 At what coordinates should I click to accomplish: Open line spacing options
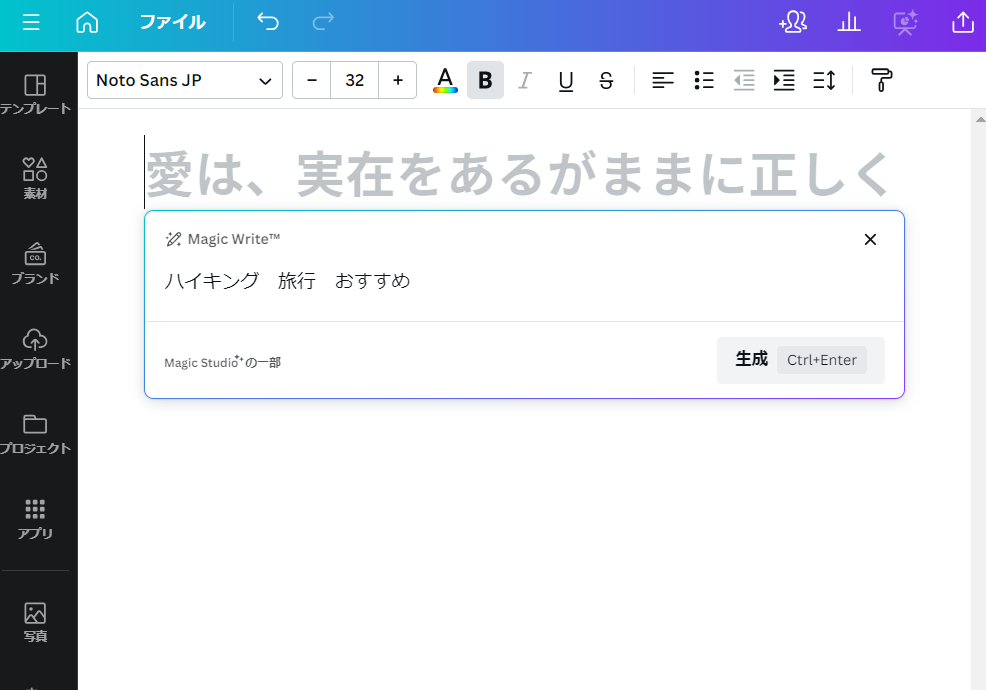[x=824, y=80]
